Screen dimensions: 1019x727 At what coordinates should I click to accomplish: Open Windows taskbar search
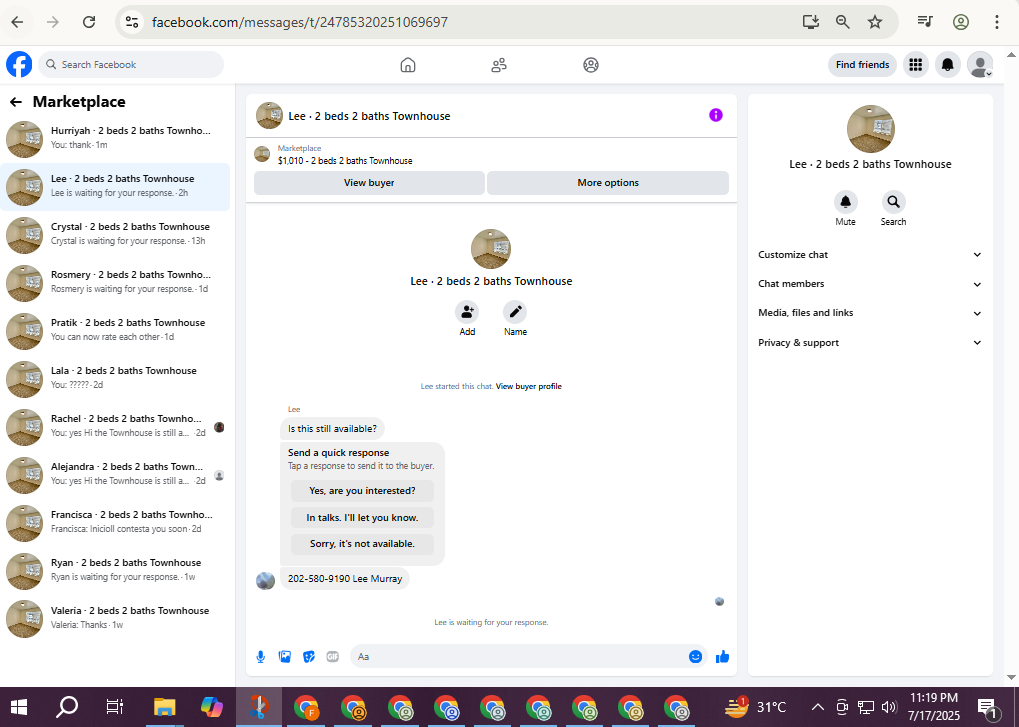tap(67, 707)
